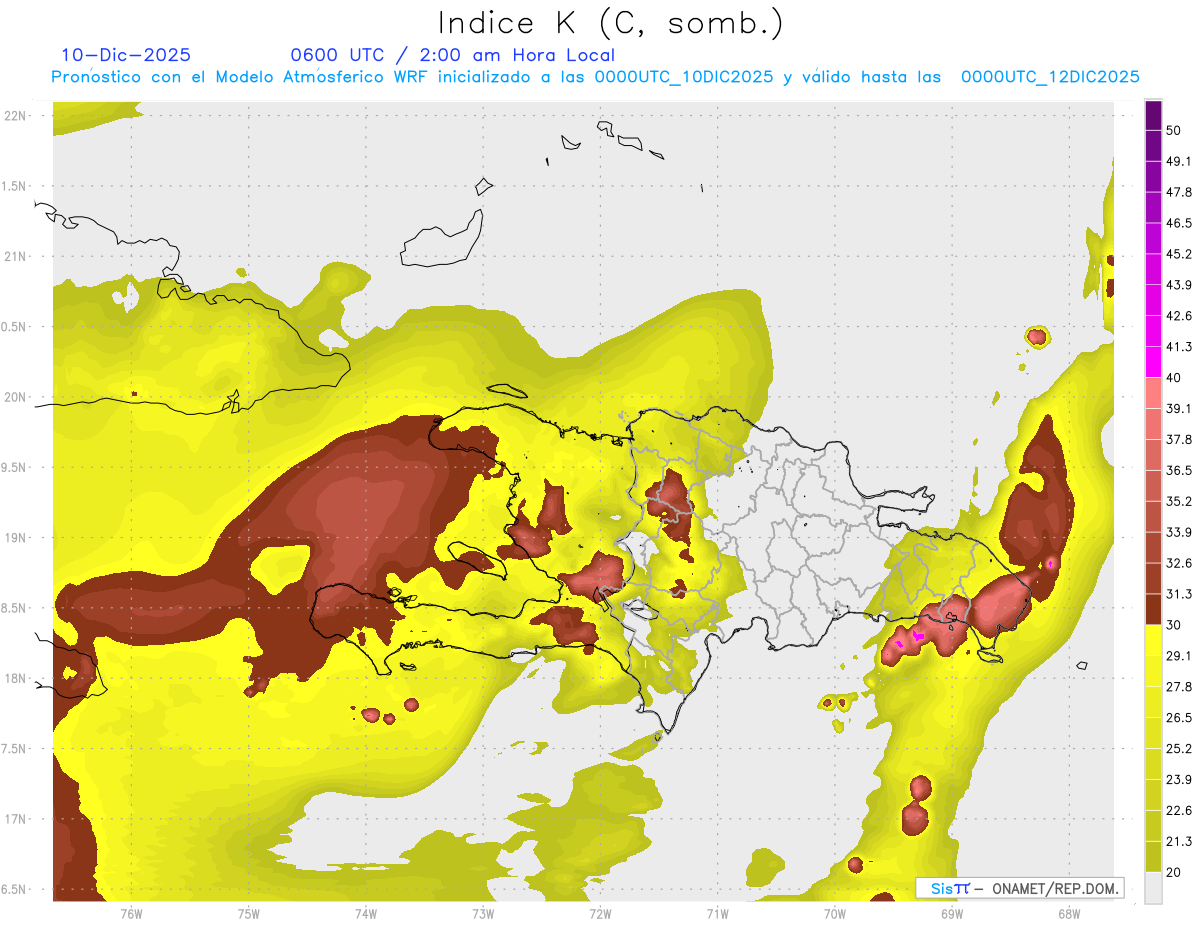
Task: Click the colorbar value "39.1"
Action: point(1179,409)
